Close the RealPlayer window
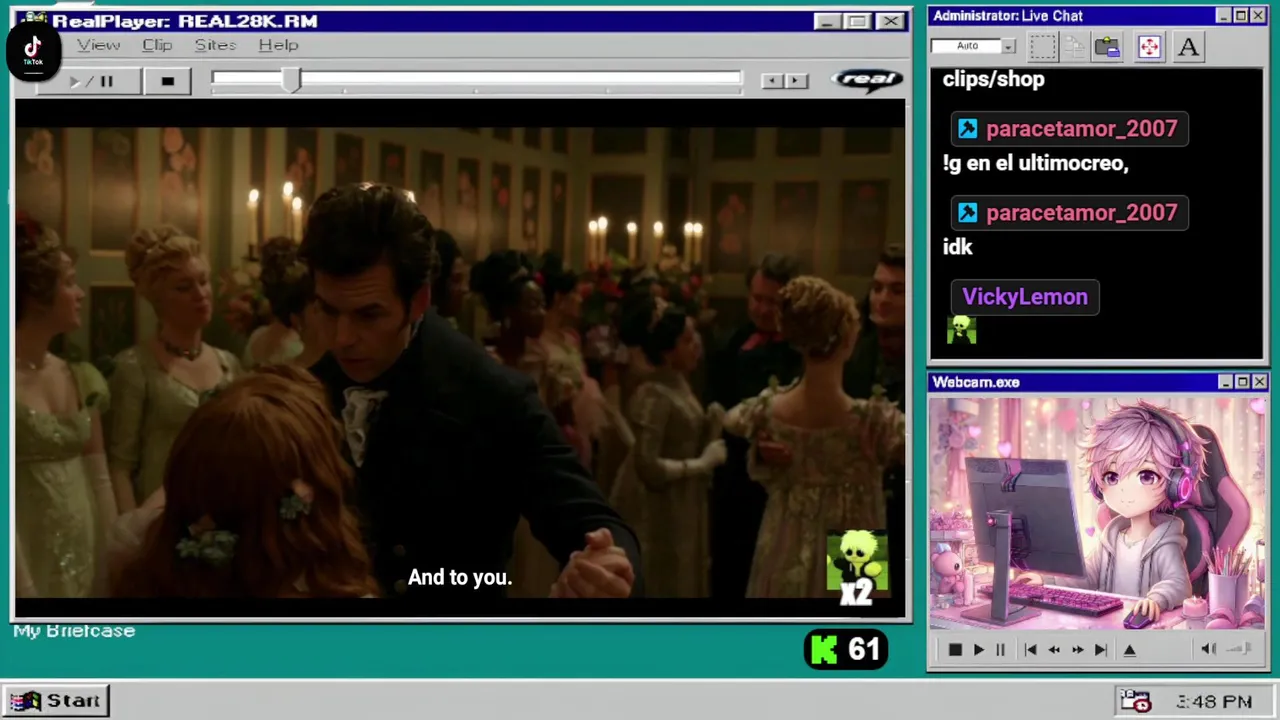This screenshot has height=720, width=1280. [890, 21]
